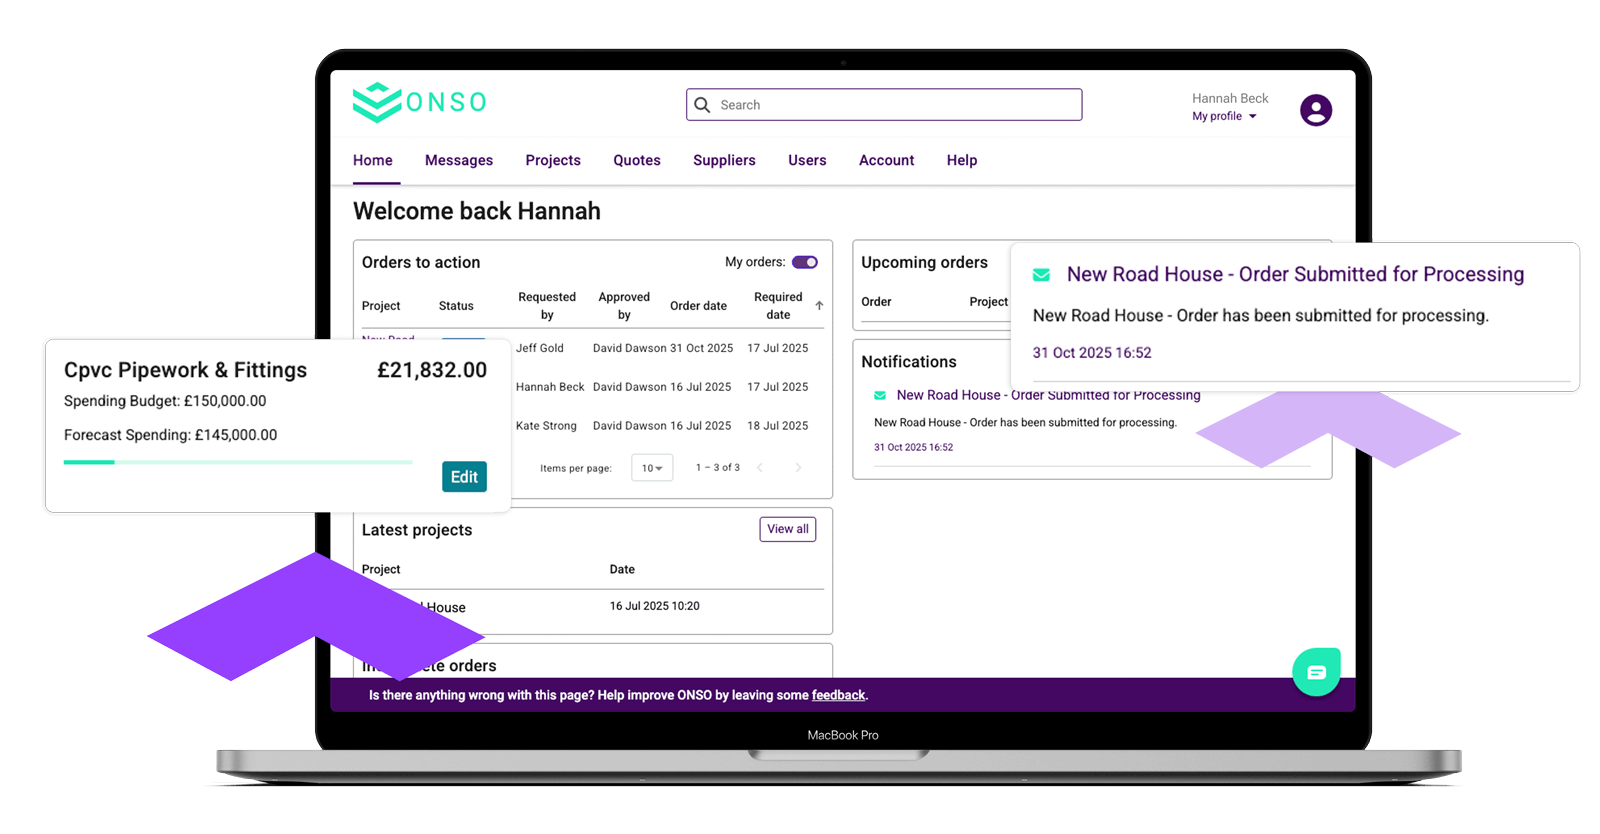Image resolution: width=1600 pixels, height=834 pixels.
Task: Click envelope icon in popup notification card
Action: coord(1041,275)
